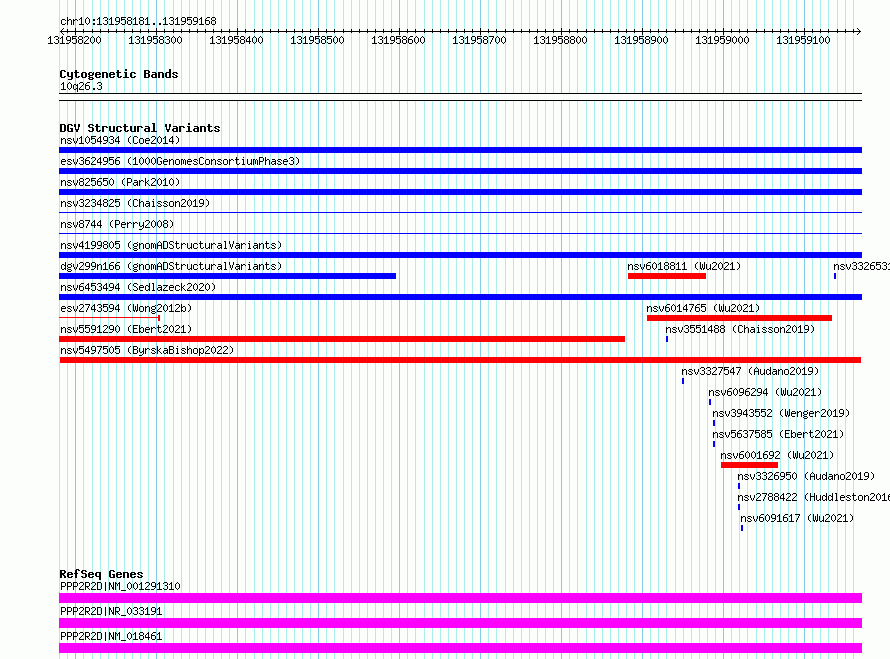Open the nsv6001692 (Wu2021) label
The width and height of the screenshot is (890, 659).
pos(777,455)
